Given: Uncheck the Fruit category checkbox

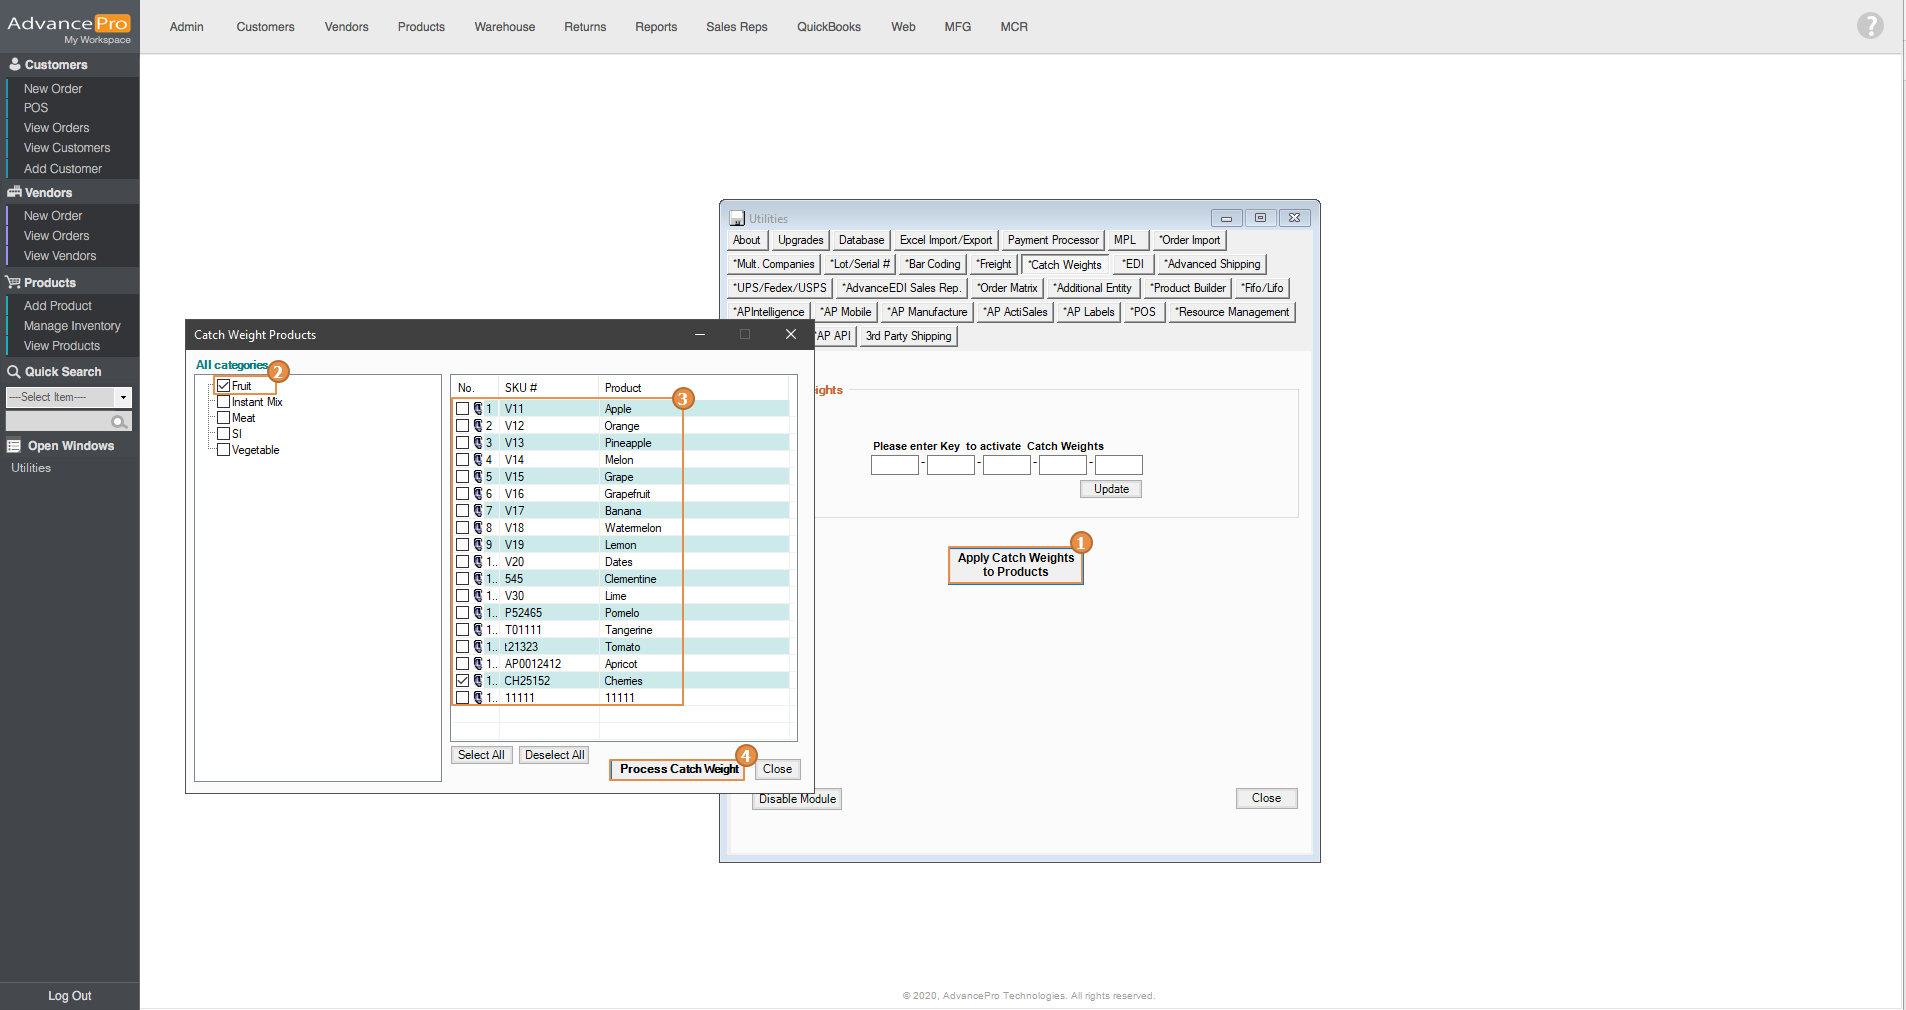Looking at the screenshot, I should pos(224,386).
